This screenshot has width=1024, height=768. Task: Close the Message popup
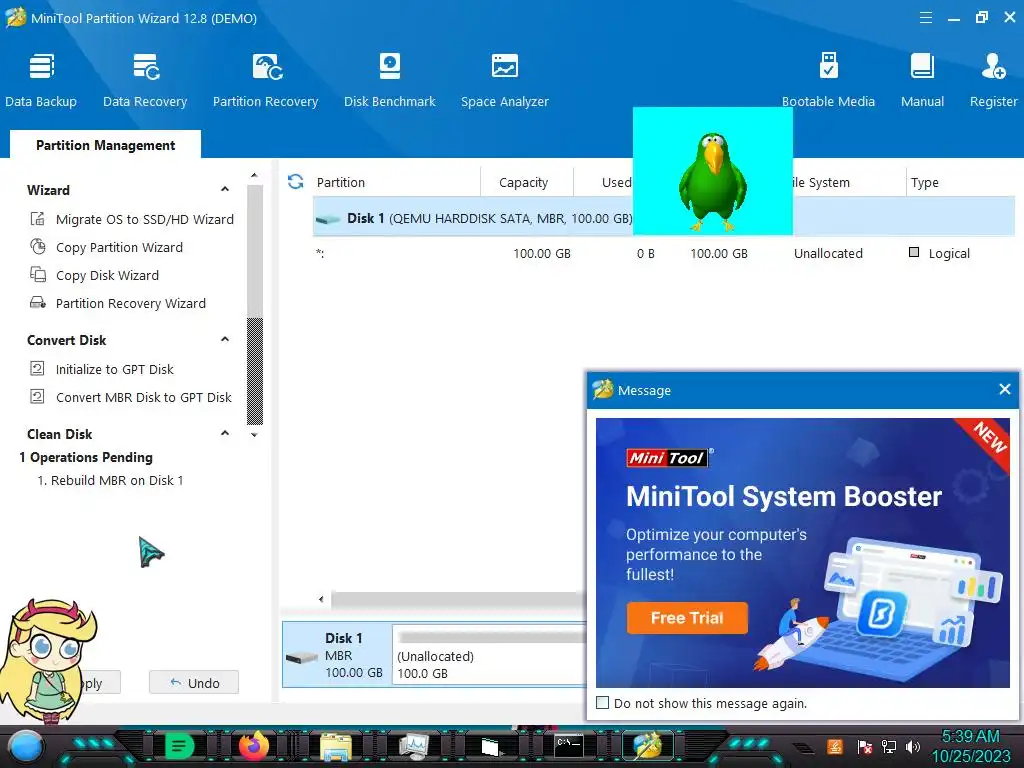[x=1004, y=390]
